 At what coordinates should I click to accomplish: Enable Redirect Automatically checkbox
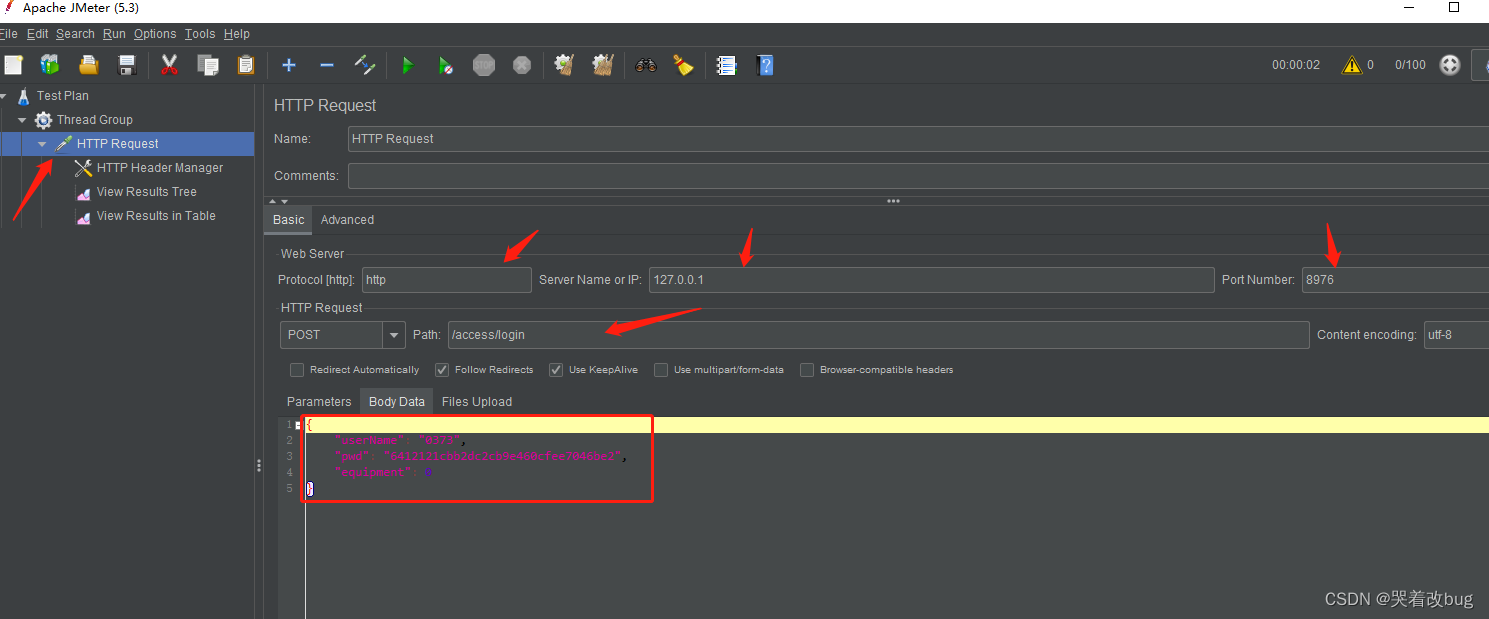[x=297, y=370]
